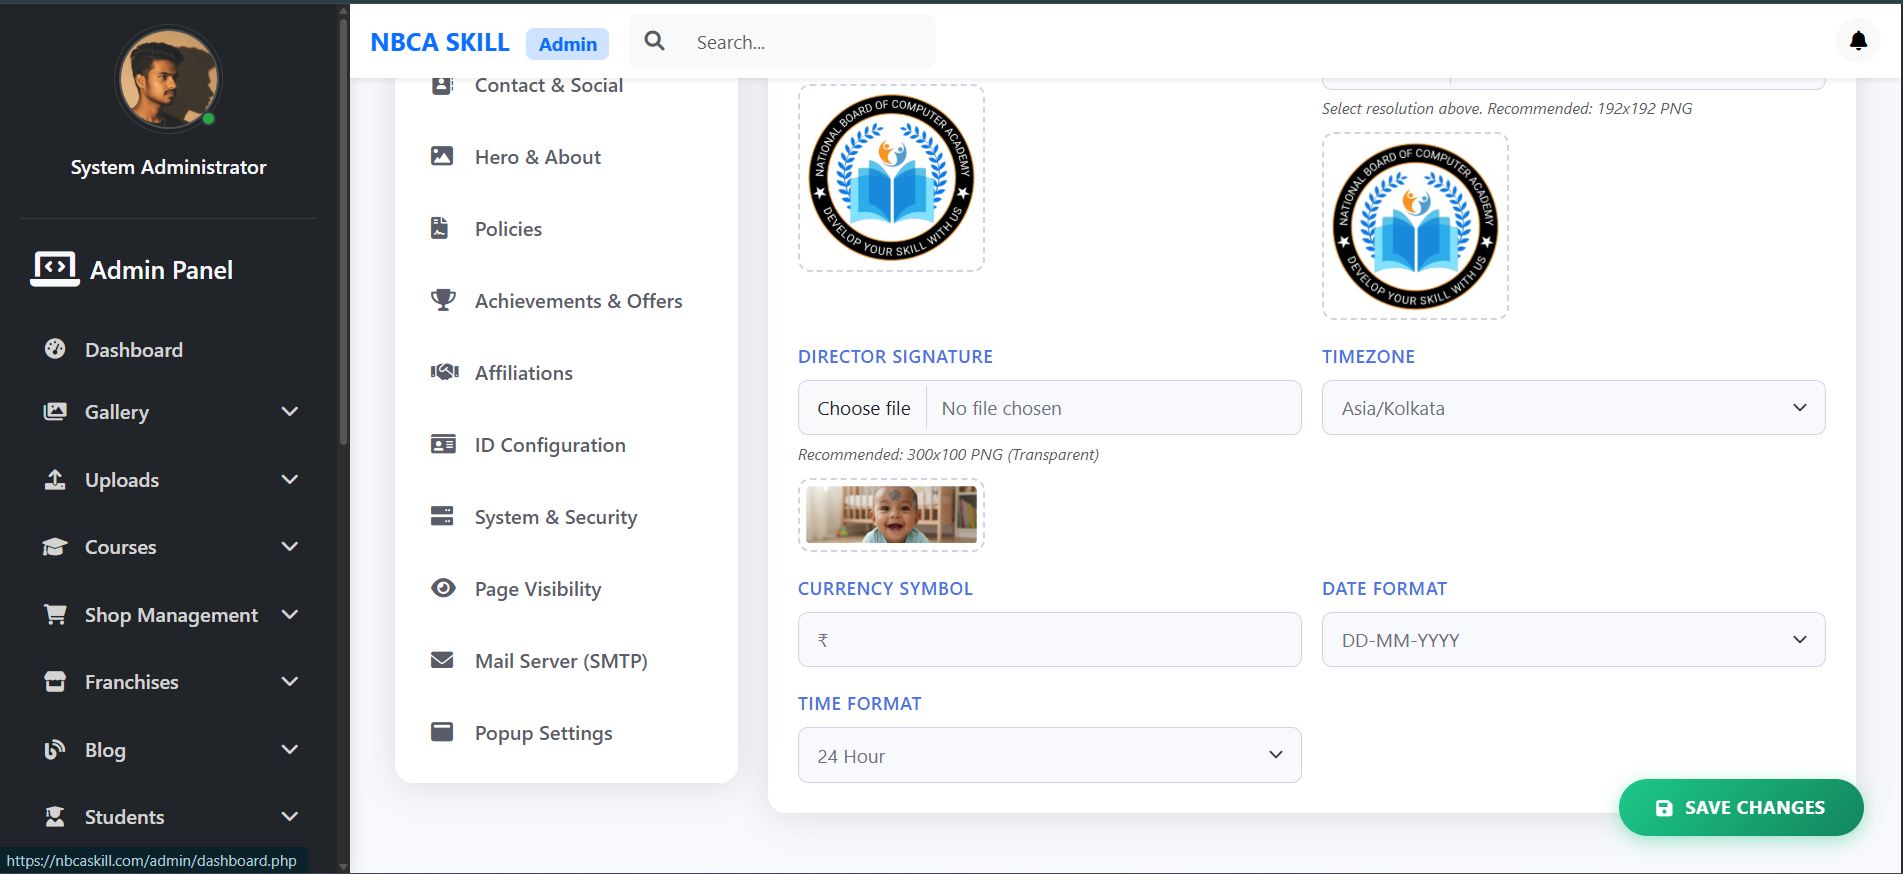Click the Search input field
Image resolution: width=1903 pixels, height=874 pixels.
pyautogui.click(x=810, y=42)
